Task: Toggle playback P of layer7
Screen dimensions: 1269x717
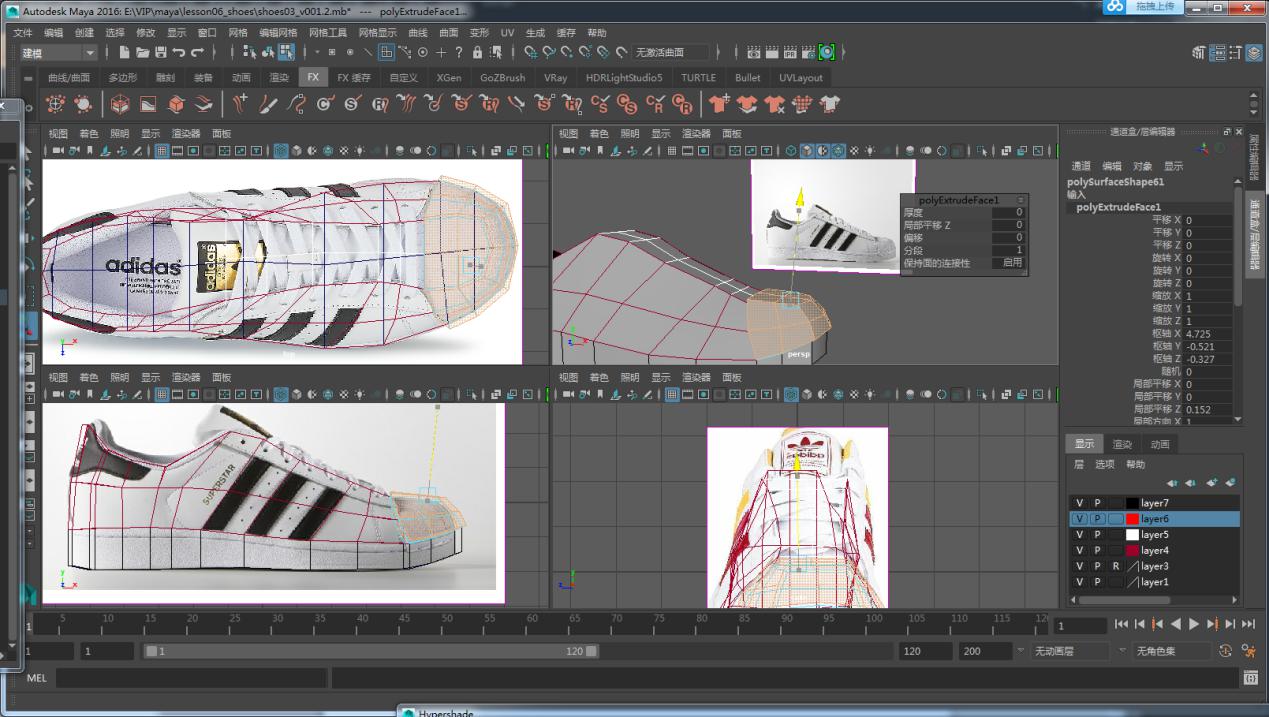Action: coord(1097,503)
